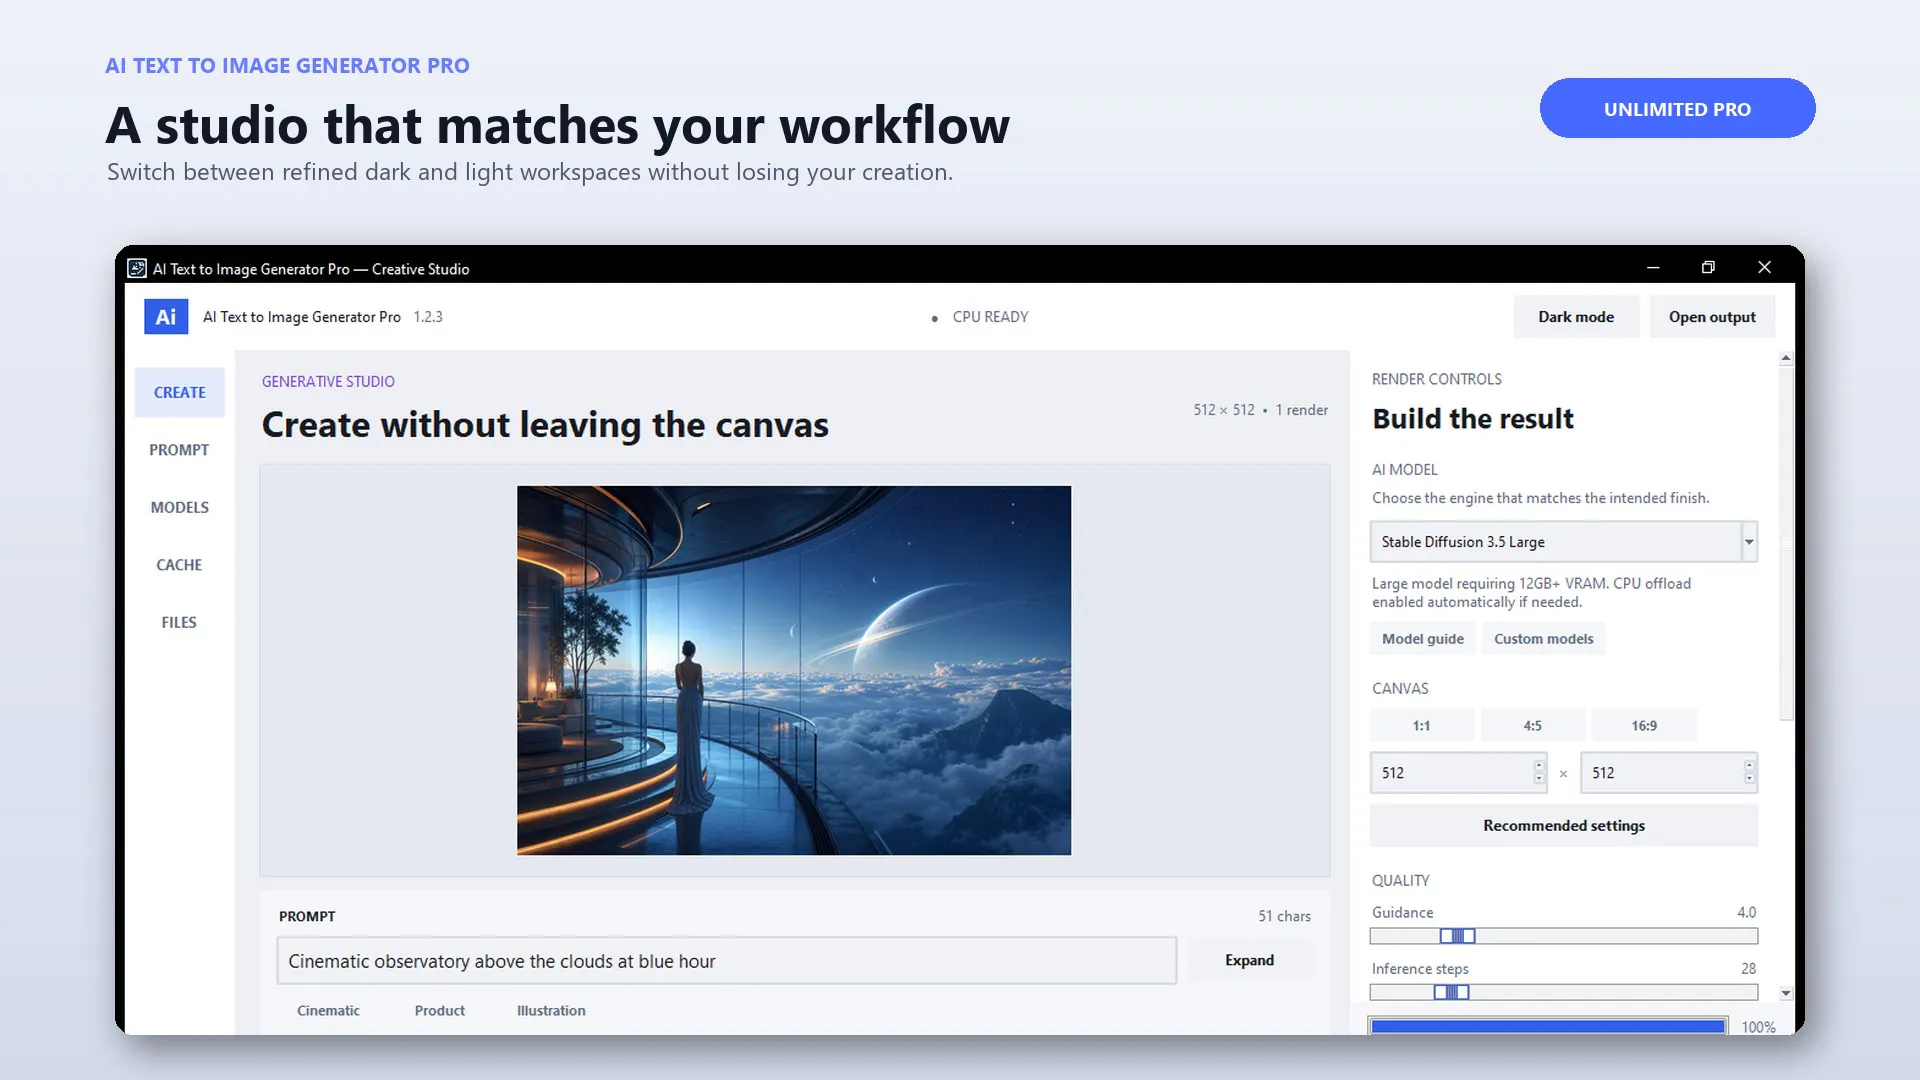Click the prompt text field
Image resolution: width=1920 pixels, height=1080 pixels.
[x=727, y=961]
